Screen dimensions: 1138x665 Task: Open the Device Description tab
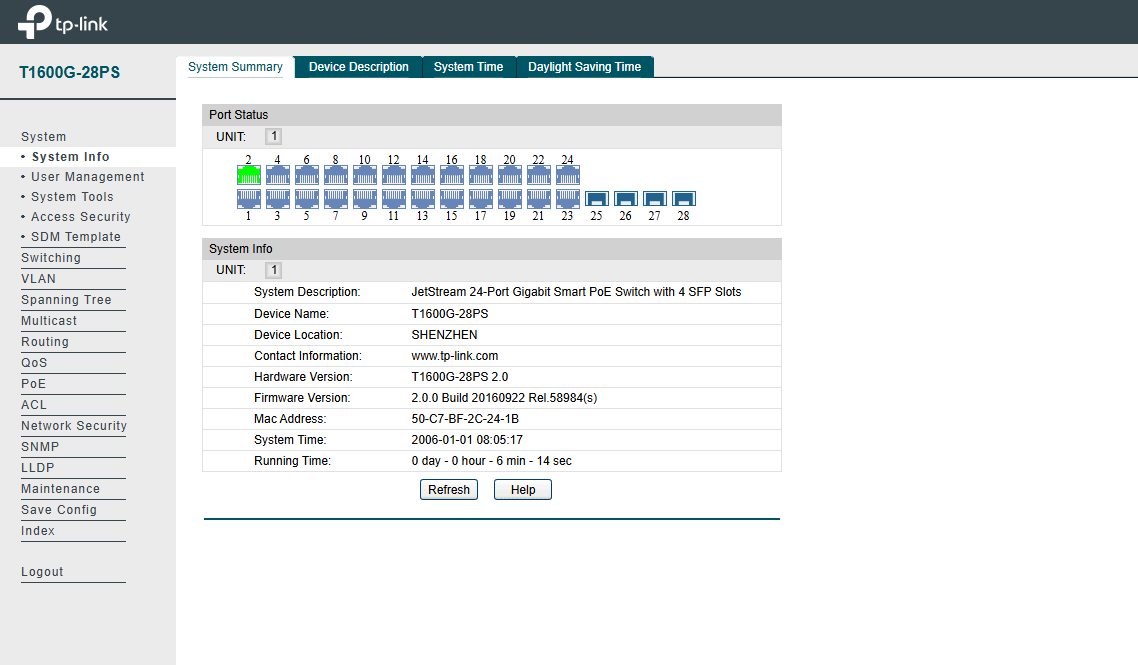tap(358, 67)
